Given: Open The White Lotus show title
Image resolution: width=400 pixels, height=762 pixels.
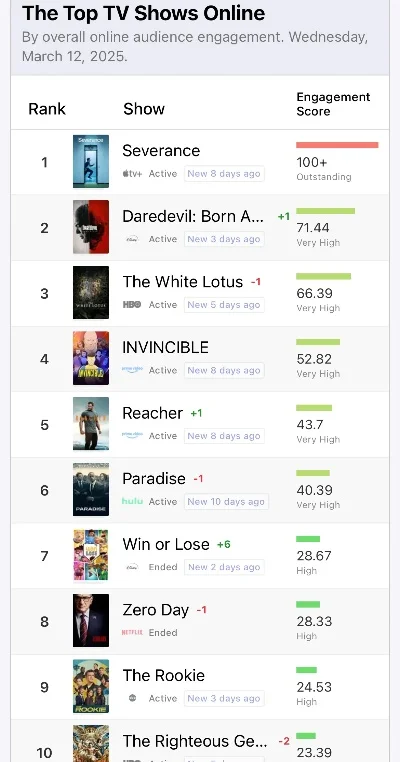Looking at the screenshot, I should [x=182, y=282].
